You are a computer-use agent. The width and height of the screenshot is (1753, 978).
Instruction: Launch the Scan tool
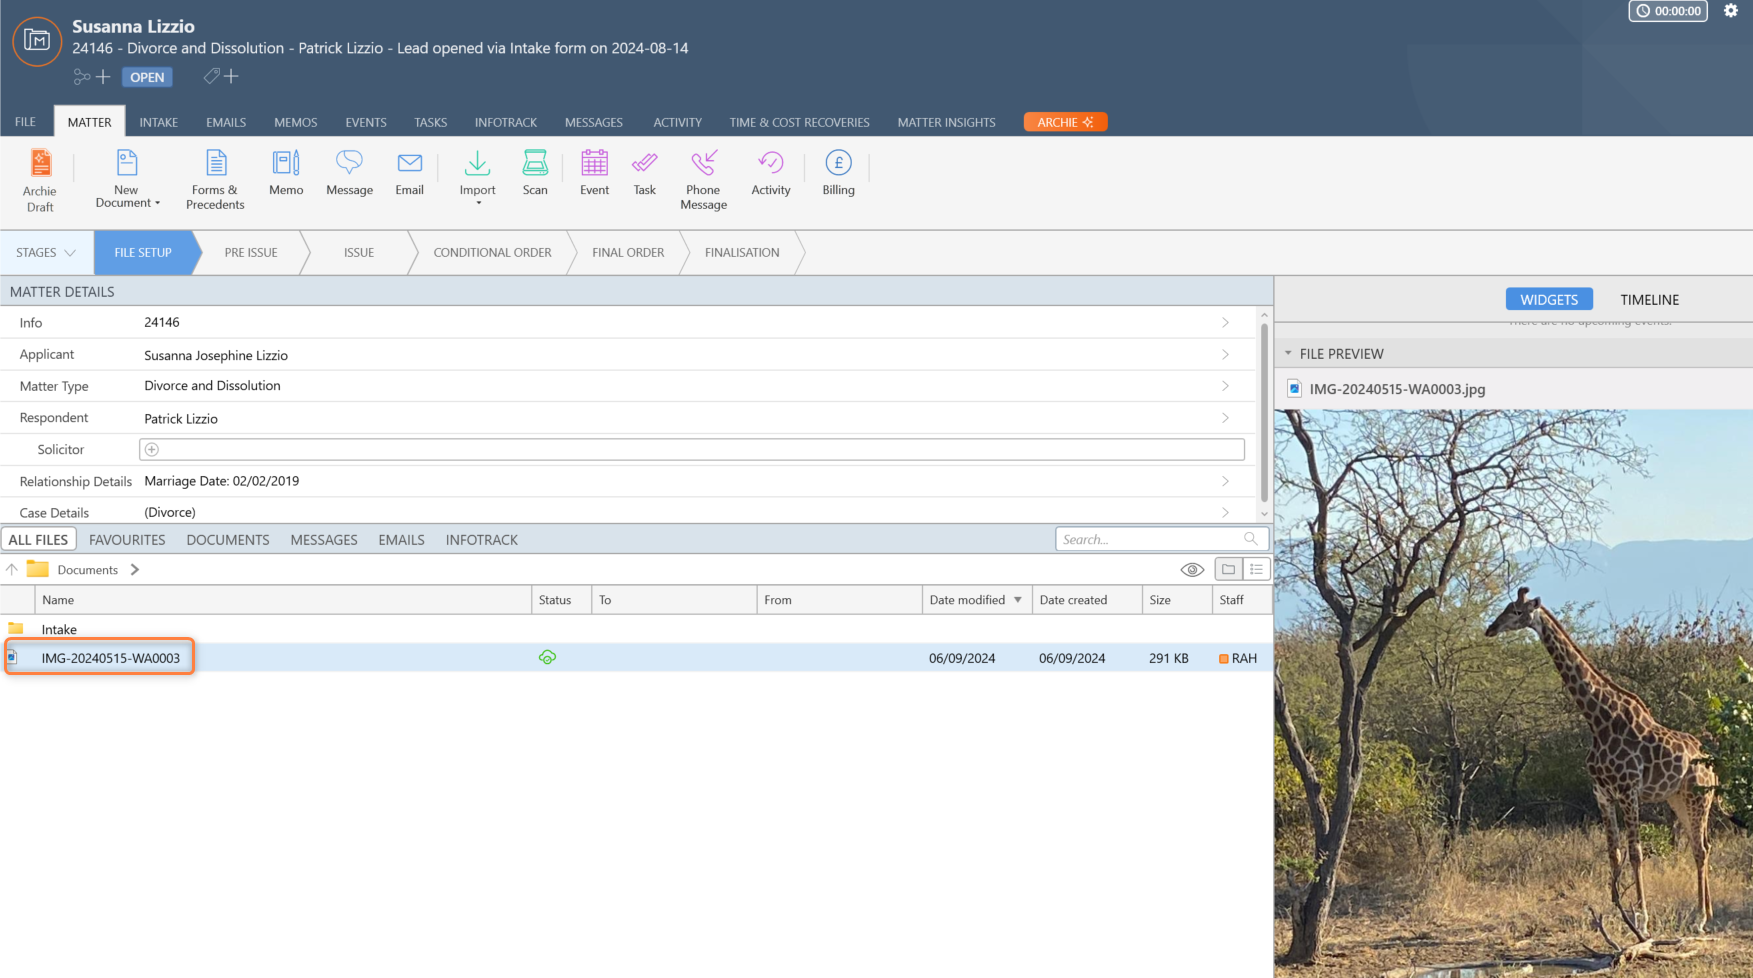[x=535, y=172]
